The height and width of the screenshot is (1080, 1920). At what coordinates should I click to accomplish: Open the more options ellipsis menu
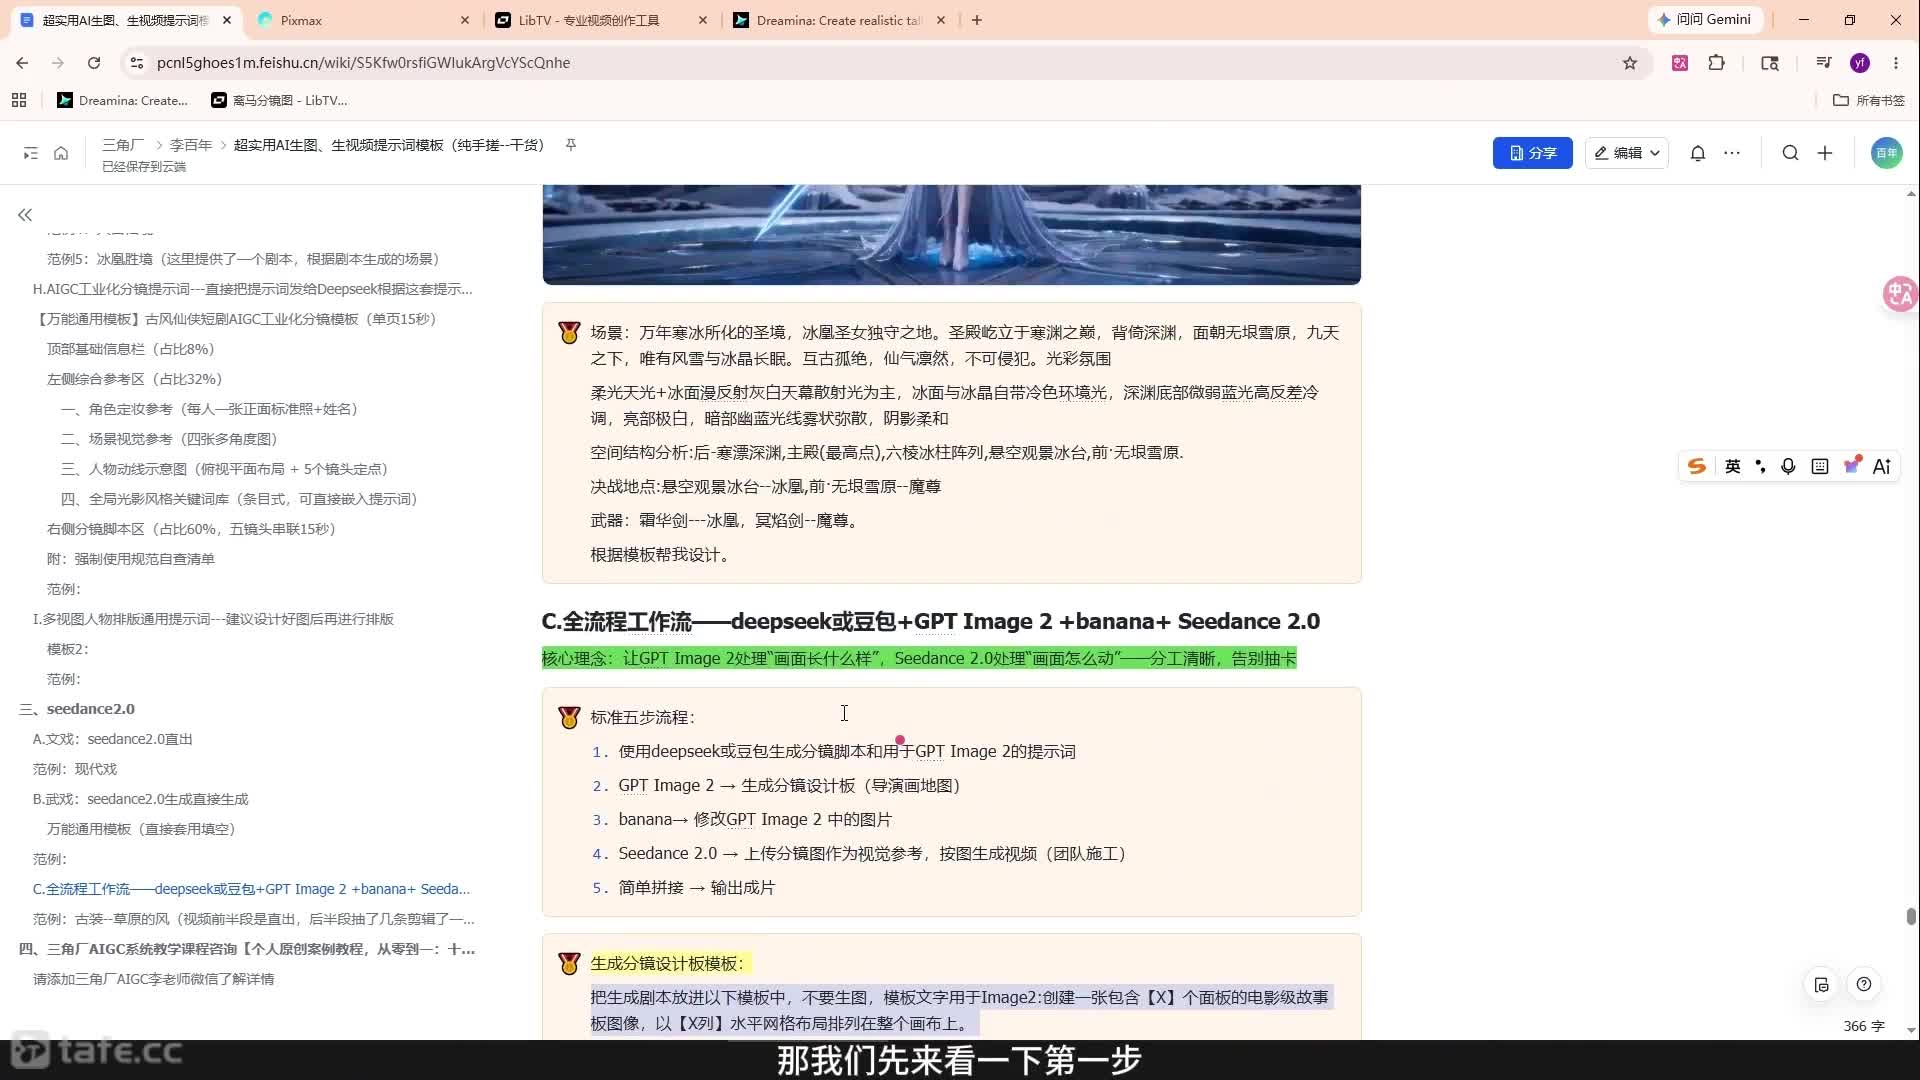(x=1732, y=153)
